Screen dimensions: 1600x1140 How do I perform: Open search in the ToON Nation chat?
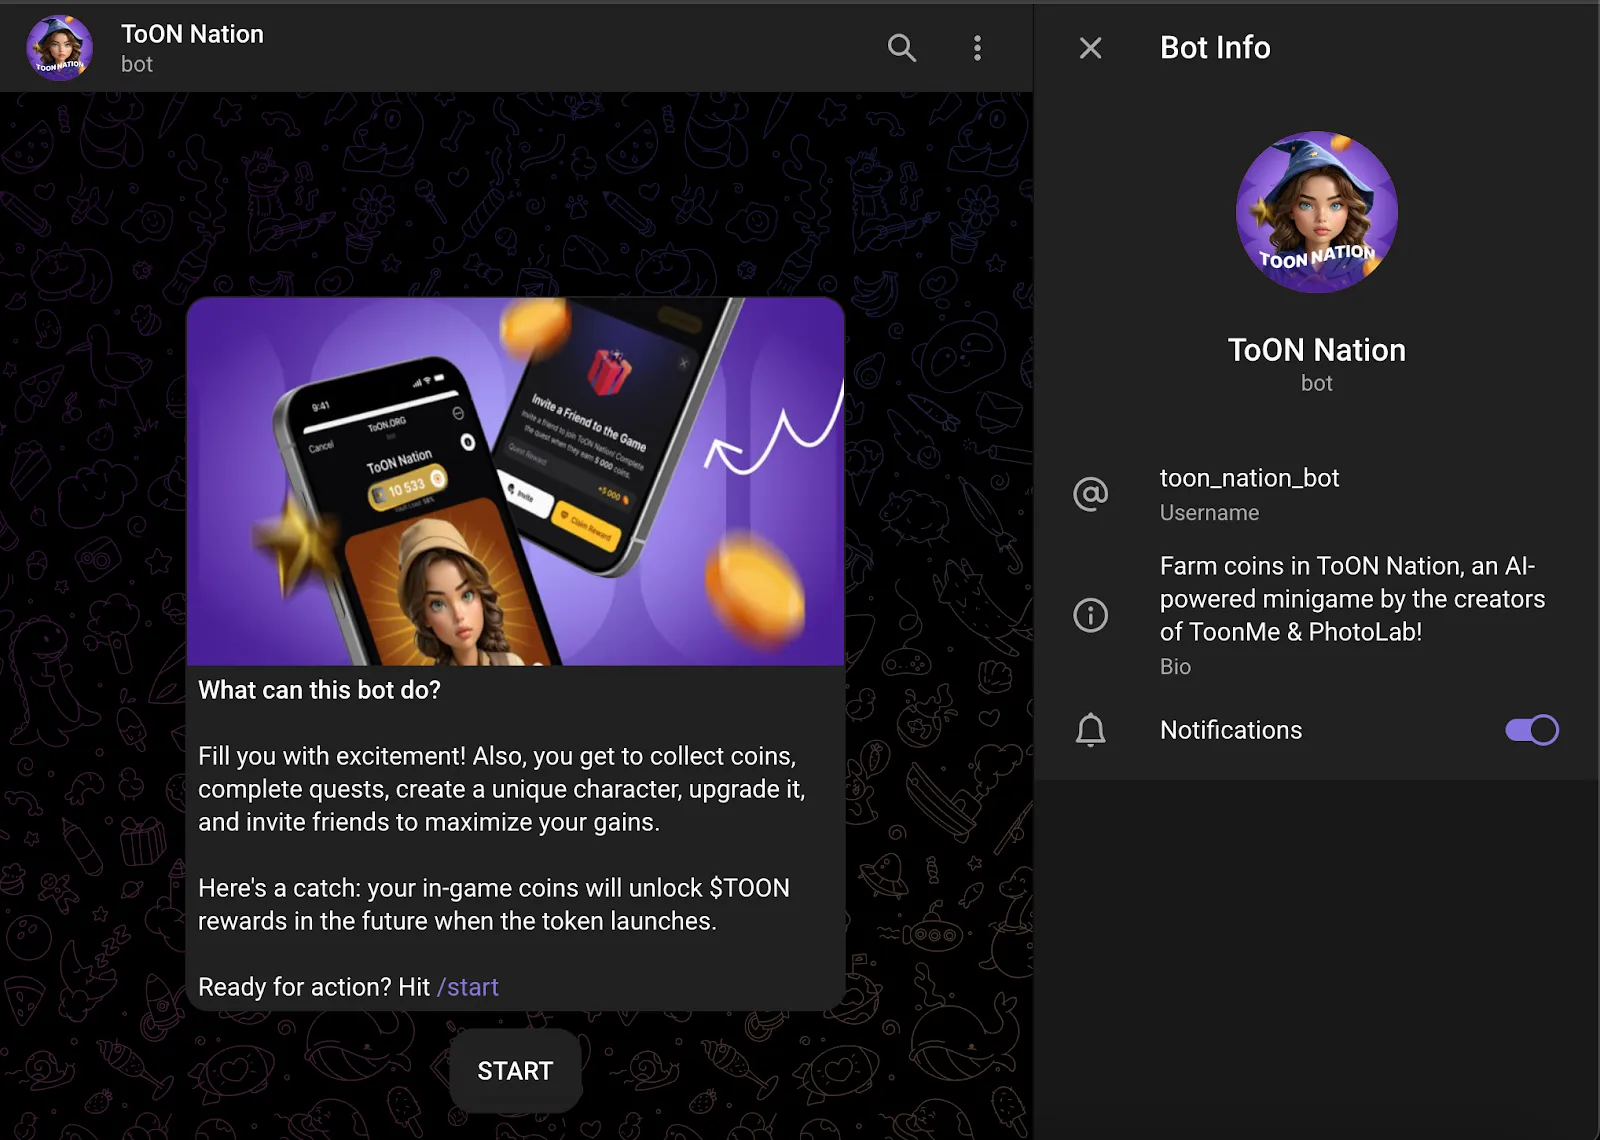[902, 48]
